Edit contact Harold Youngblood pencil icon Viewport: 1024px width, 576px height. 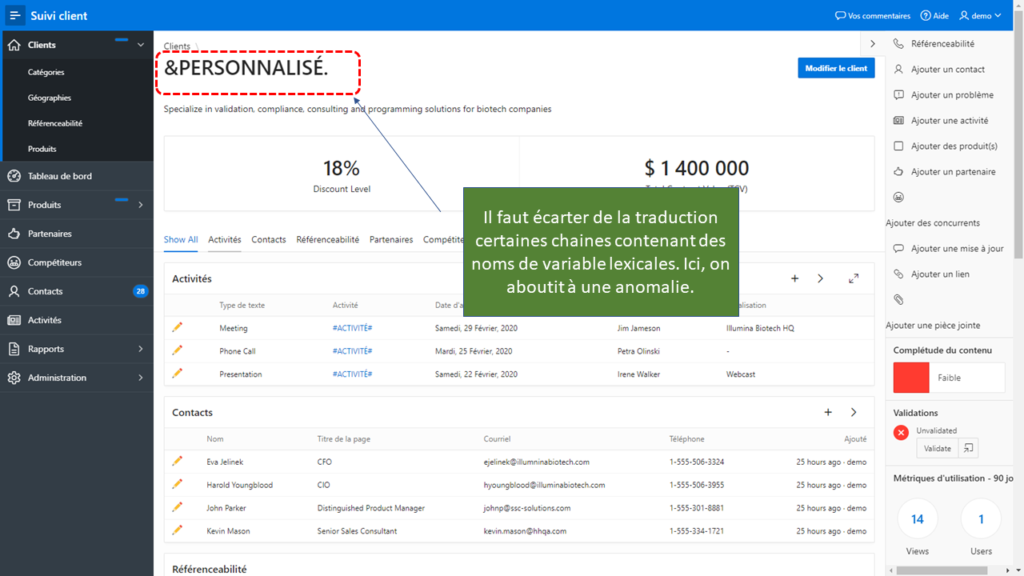point(177,485)
